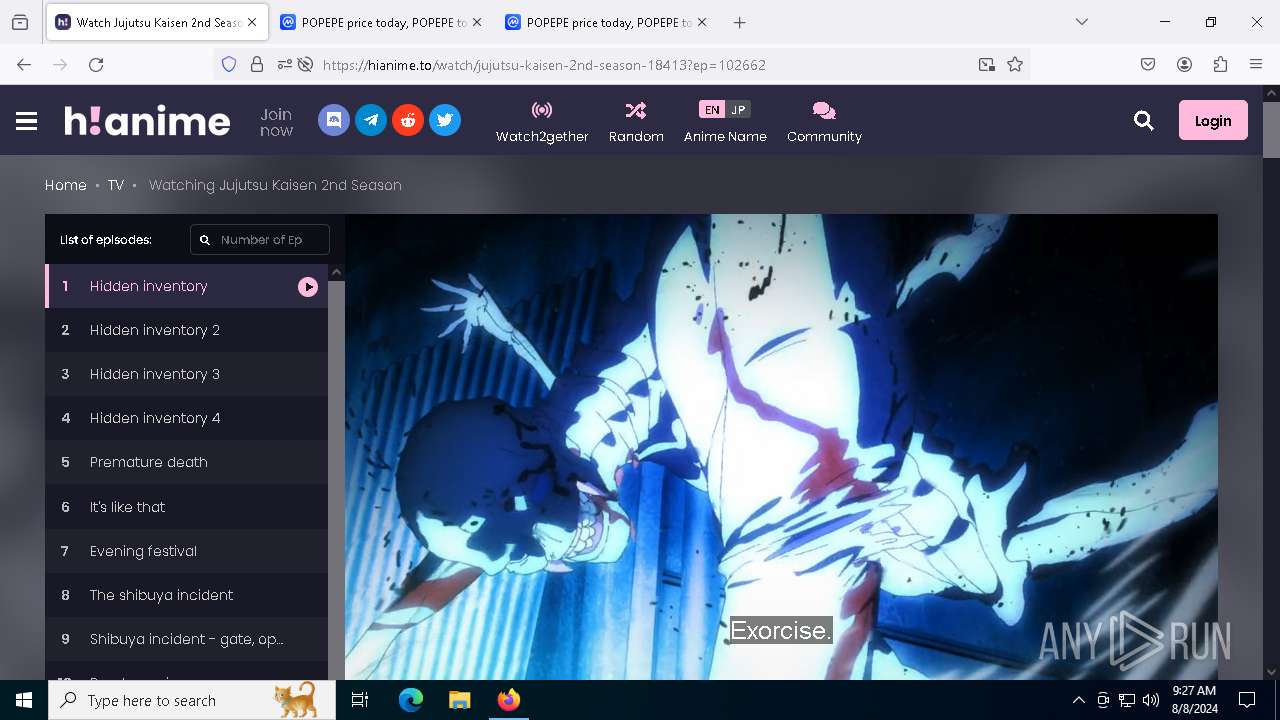The image size is (1280, 720).
Task: Open the Twitter join link icon
Action: point(445,120)
